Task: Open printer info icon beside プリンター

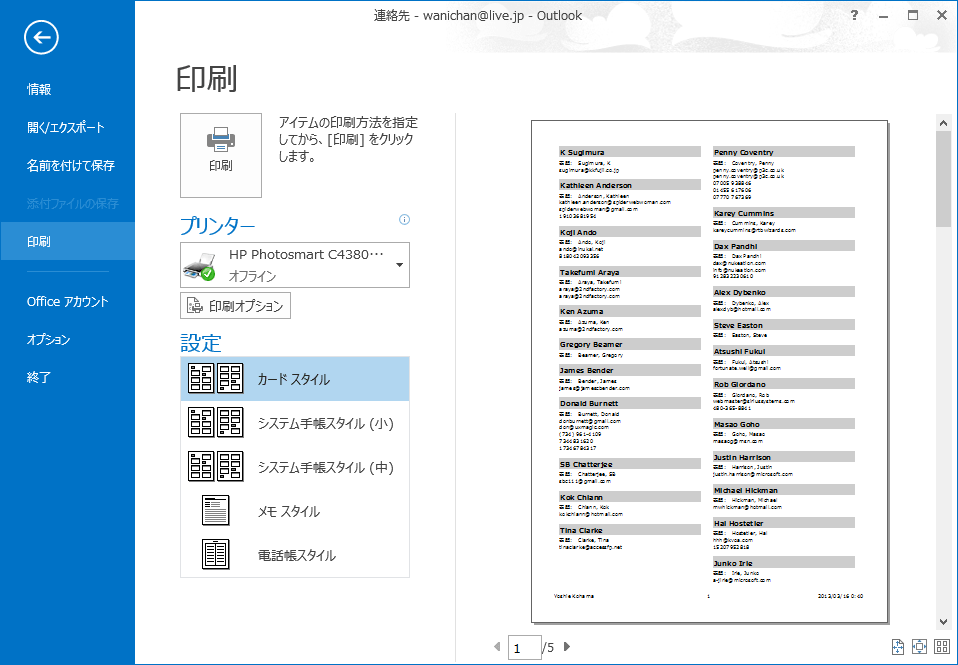Action: pyautogui.click(x=404, y=219)
